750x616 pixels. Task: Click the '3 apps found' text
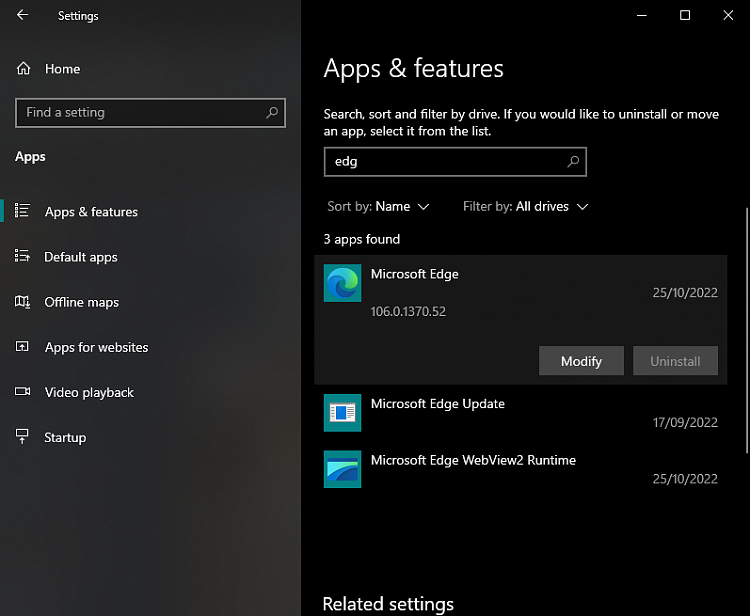point(362,239)
